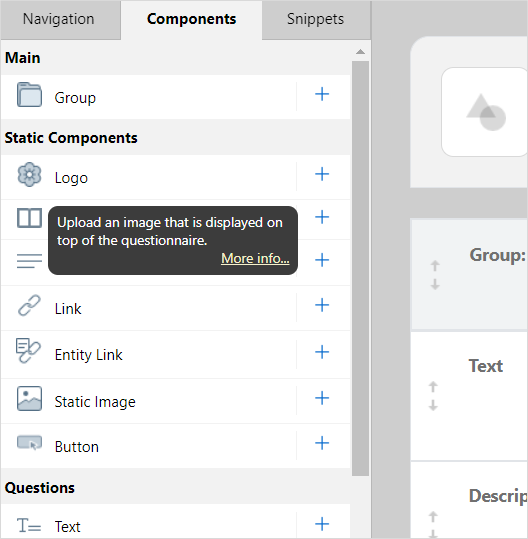The width and height of the screenshot is (528, 539).
Task: Open the More info... tooltip link
Action: (255, 258)
